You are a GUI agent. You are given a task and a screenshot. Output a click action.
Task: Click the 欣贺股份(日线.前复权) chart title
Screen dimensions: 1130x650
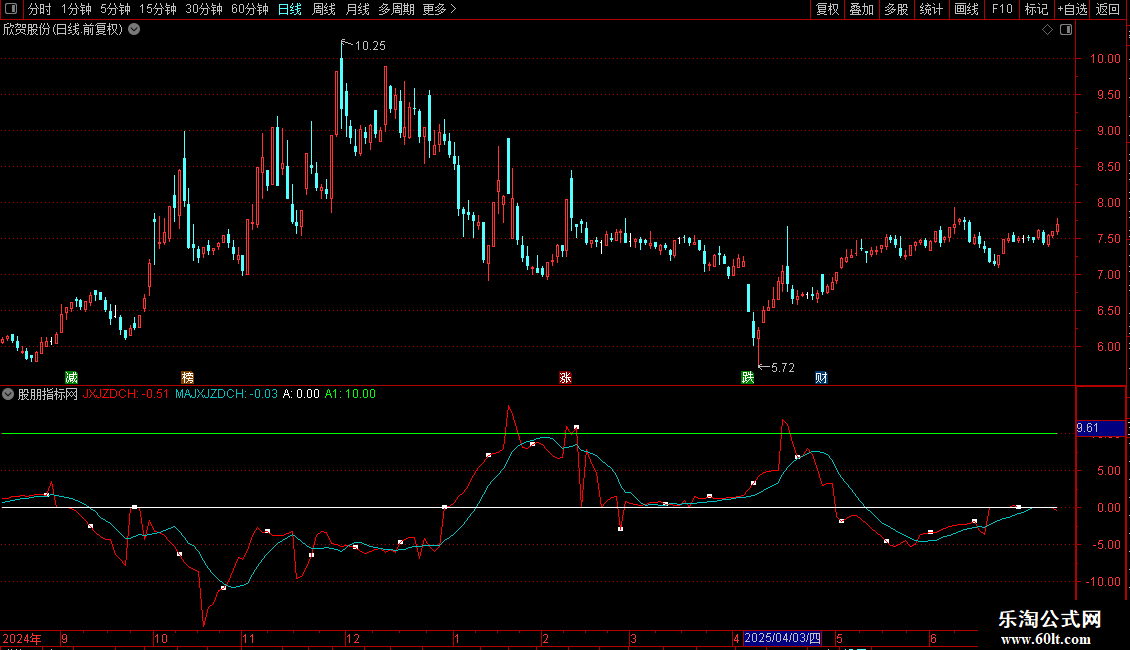point(63,30)
